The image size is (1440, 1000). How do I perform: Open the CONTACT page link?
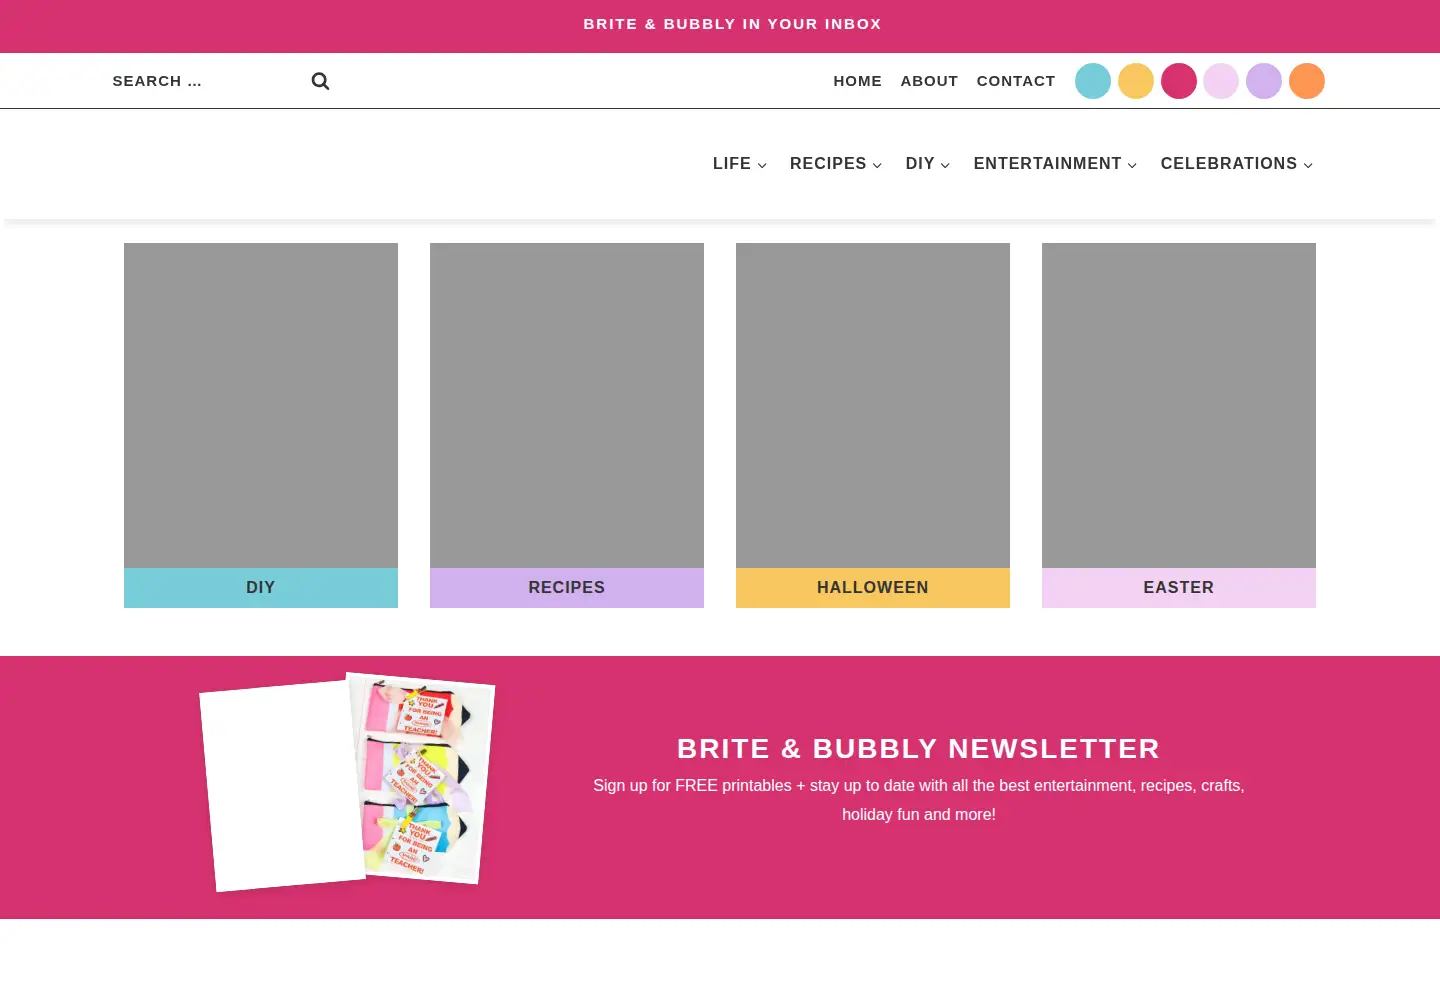(x=1016, y=81)
